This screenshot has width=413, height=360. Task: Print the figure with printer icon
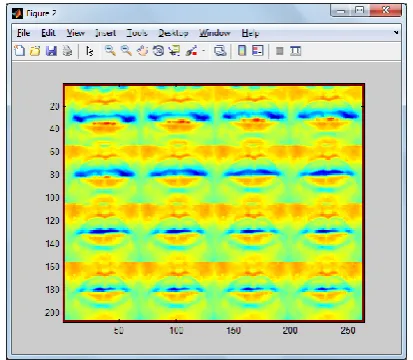(67, 51)
